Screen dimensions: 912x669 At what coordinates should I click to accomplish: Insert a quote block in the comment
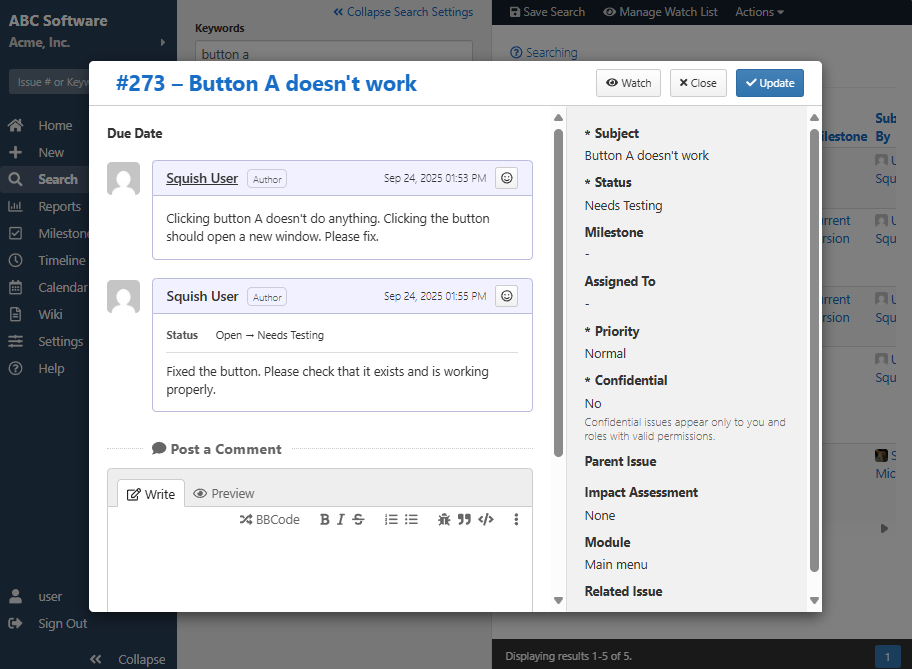[x=464, y=519]
